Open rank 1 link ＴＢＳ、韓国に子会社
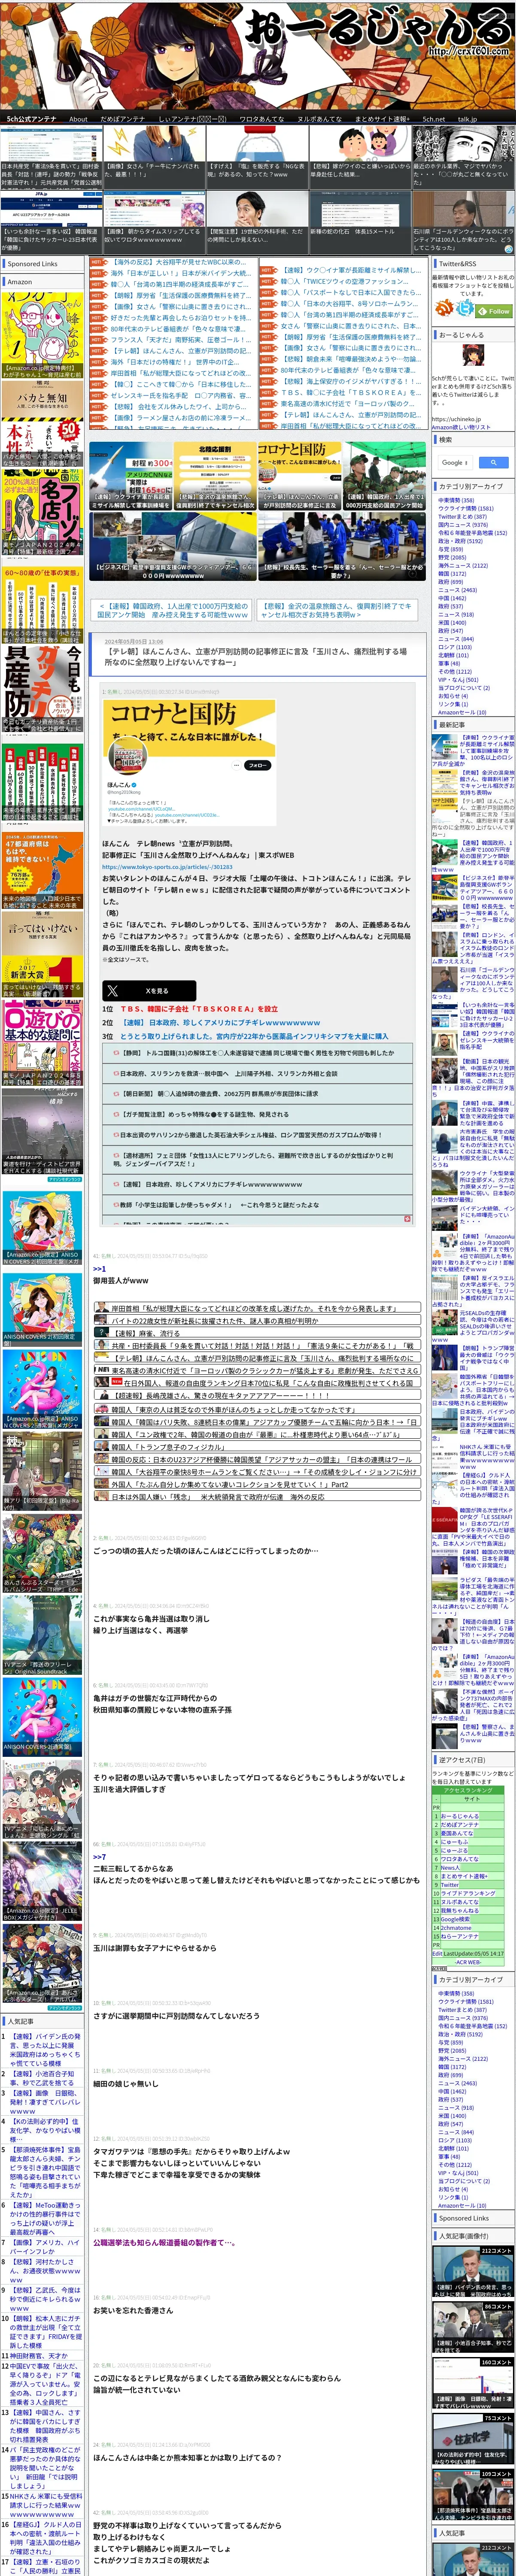Image resolution: width=516 pixels, height=2576 pixels. (199, 1009)
